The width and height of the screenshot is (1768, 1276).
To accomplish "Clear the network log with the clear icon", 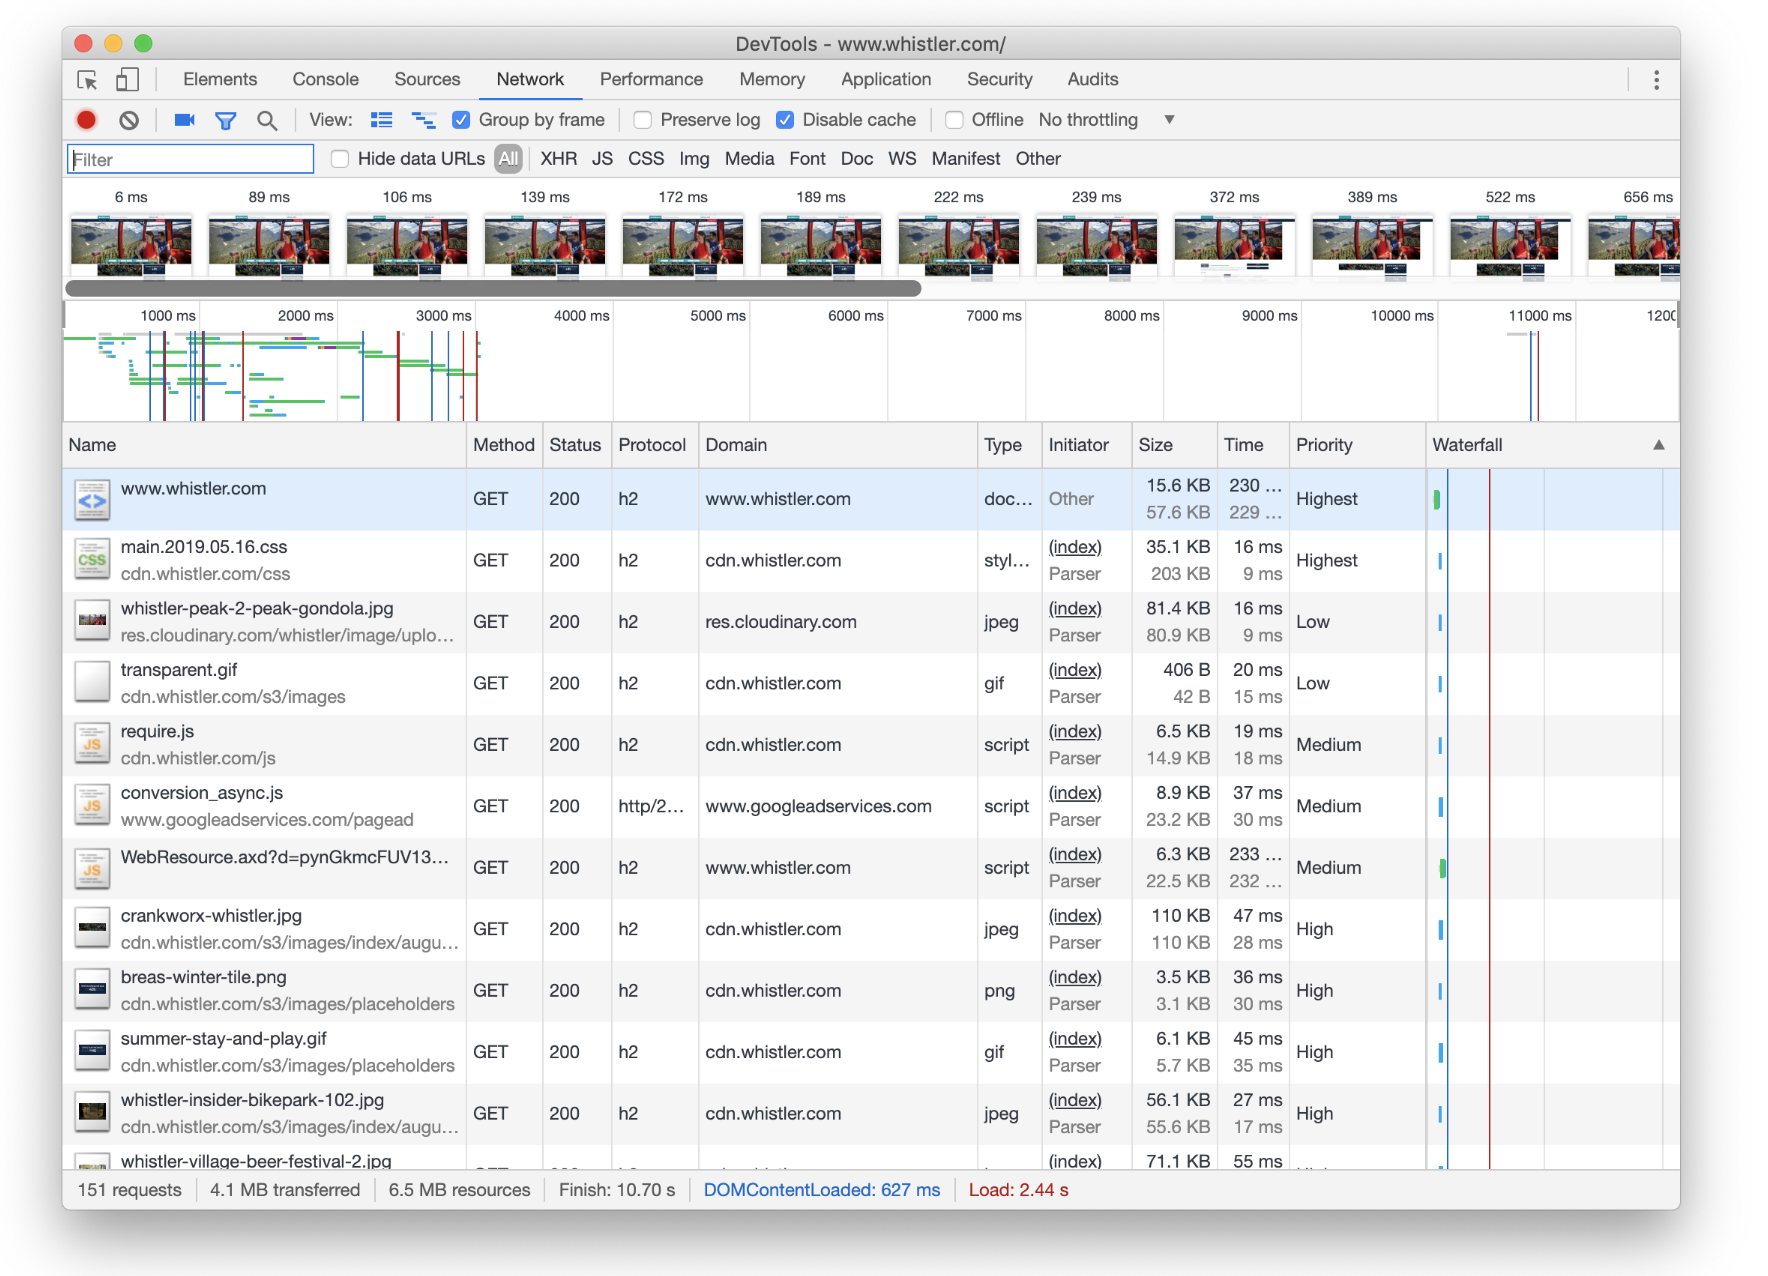I will point(129,120).
